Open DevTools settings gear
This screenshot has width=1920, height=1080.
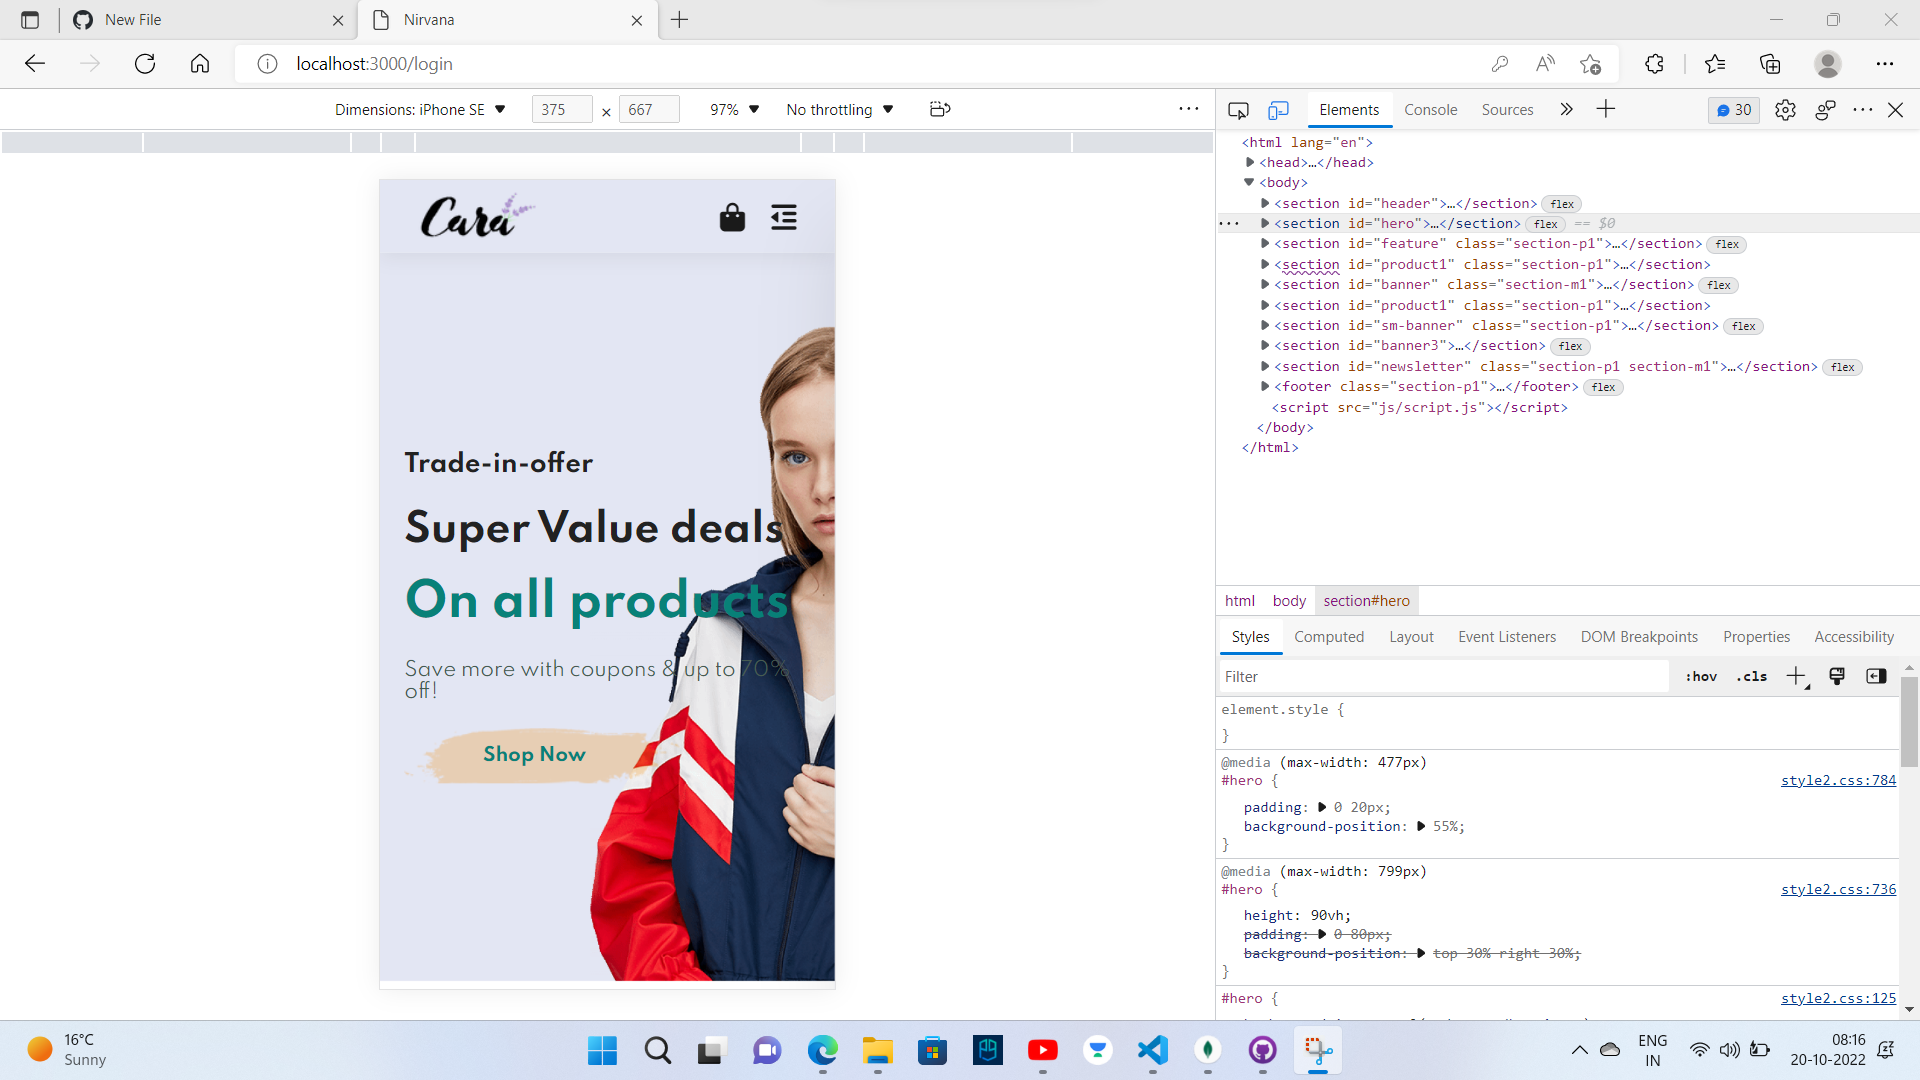click(1785, 110)
